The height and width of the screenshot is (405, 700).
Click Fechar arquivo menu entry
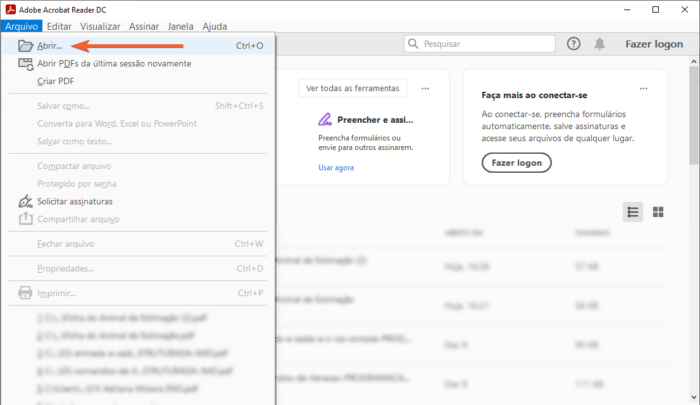tap(138, 244)
